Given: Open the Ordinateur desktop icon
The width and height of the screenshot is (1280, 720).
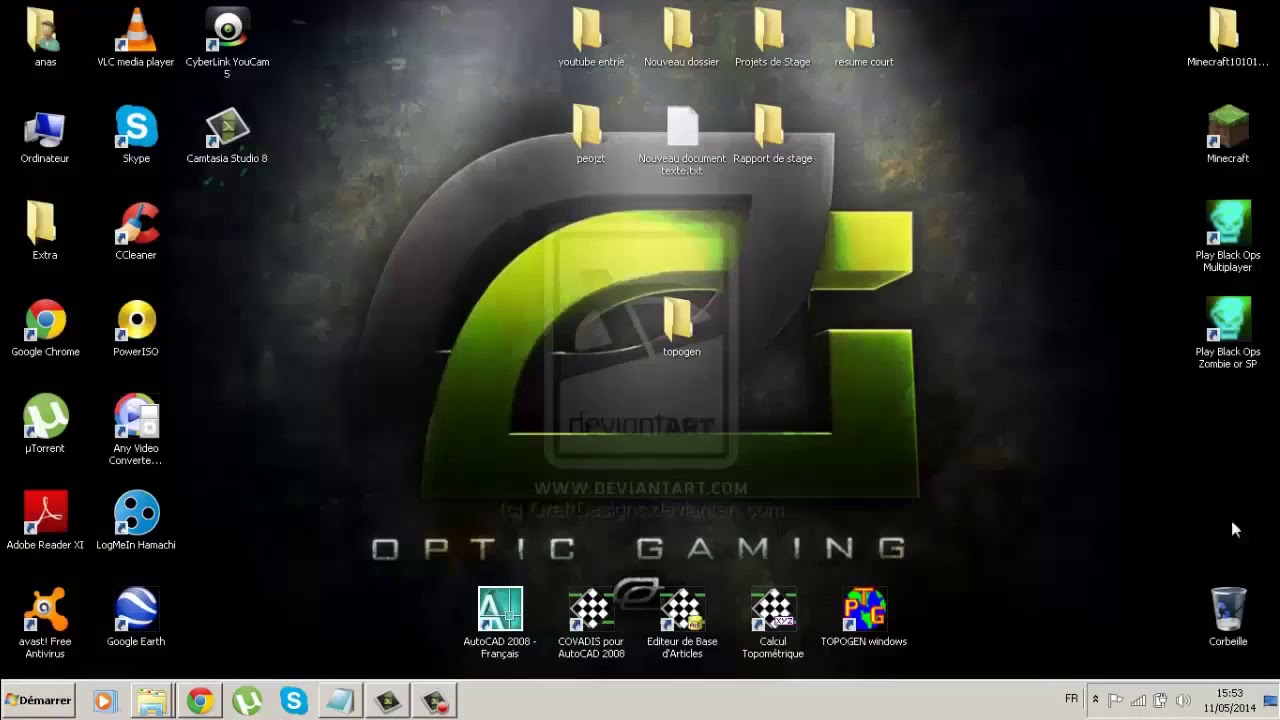Looking at the screenshot, I should (45, 135).
